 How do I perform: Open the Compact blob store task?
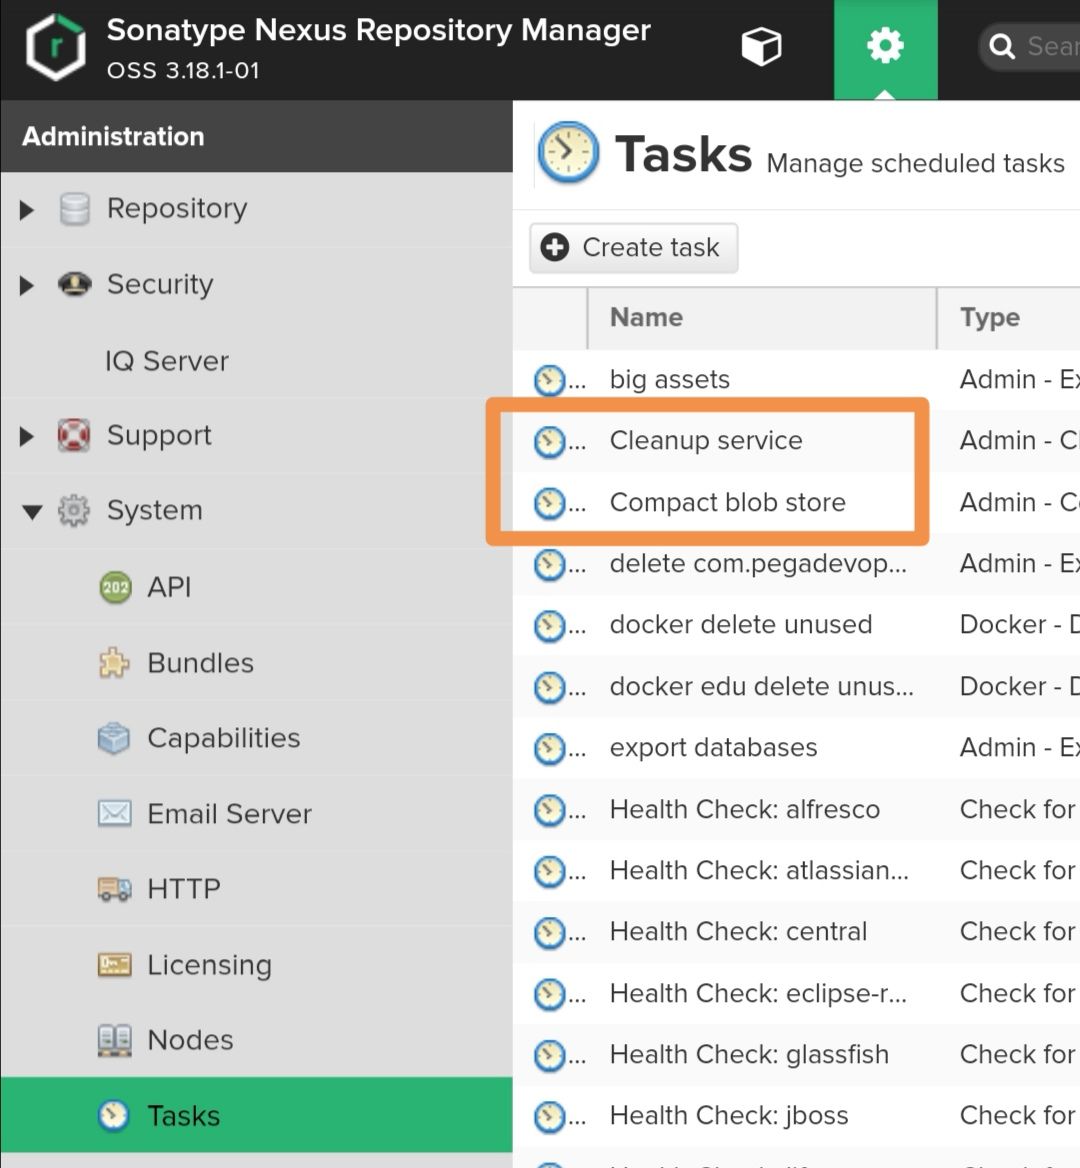pos(728,502)
